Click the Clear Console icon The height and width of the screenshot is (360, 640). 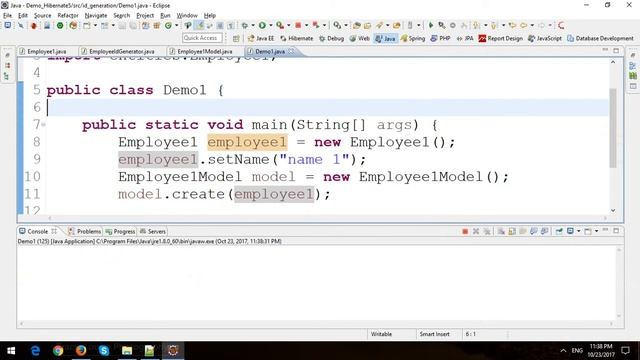point(501,231)
